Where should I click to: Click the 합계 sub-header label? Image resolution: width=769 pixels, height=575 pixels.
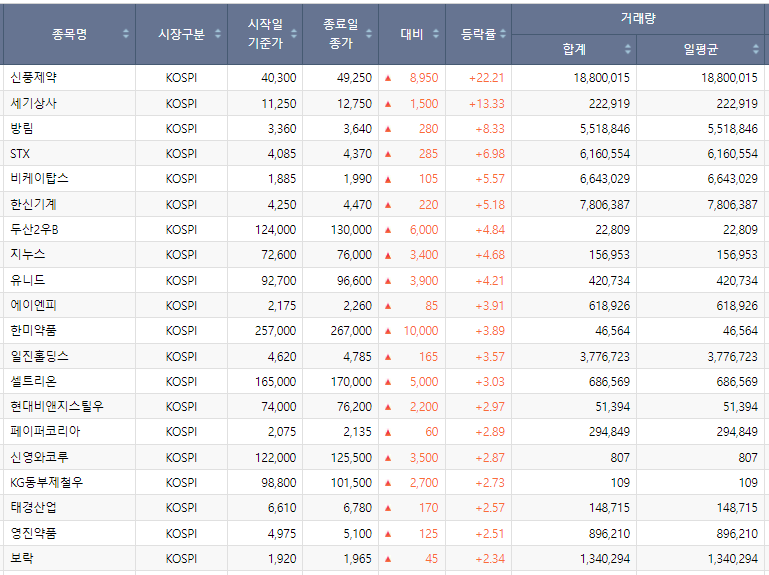(574, 49)
